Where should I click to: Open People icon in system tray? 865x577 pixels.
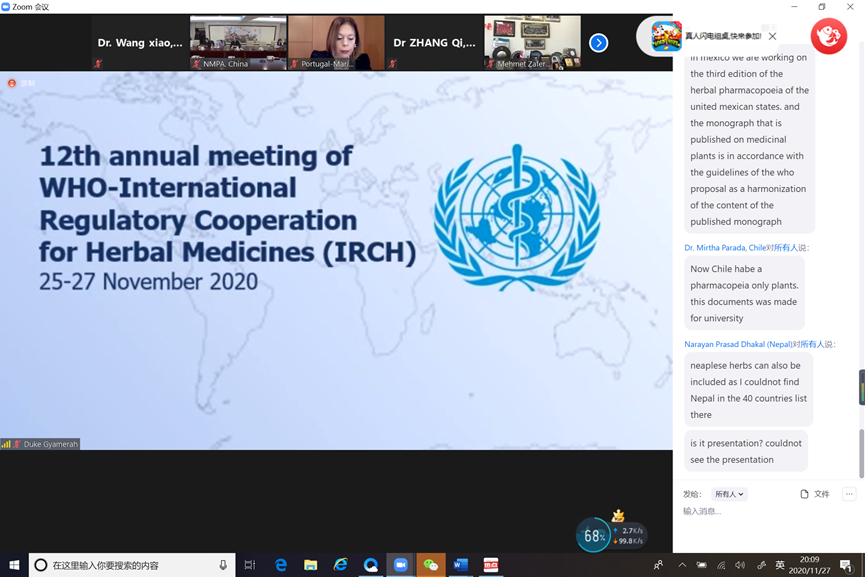pyautogui.click(x=659, y=565)
